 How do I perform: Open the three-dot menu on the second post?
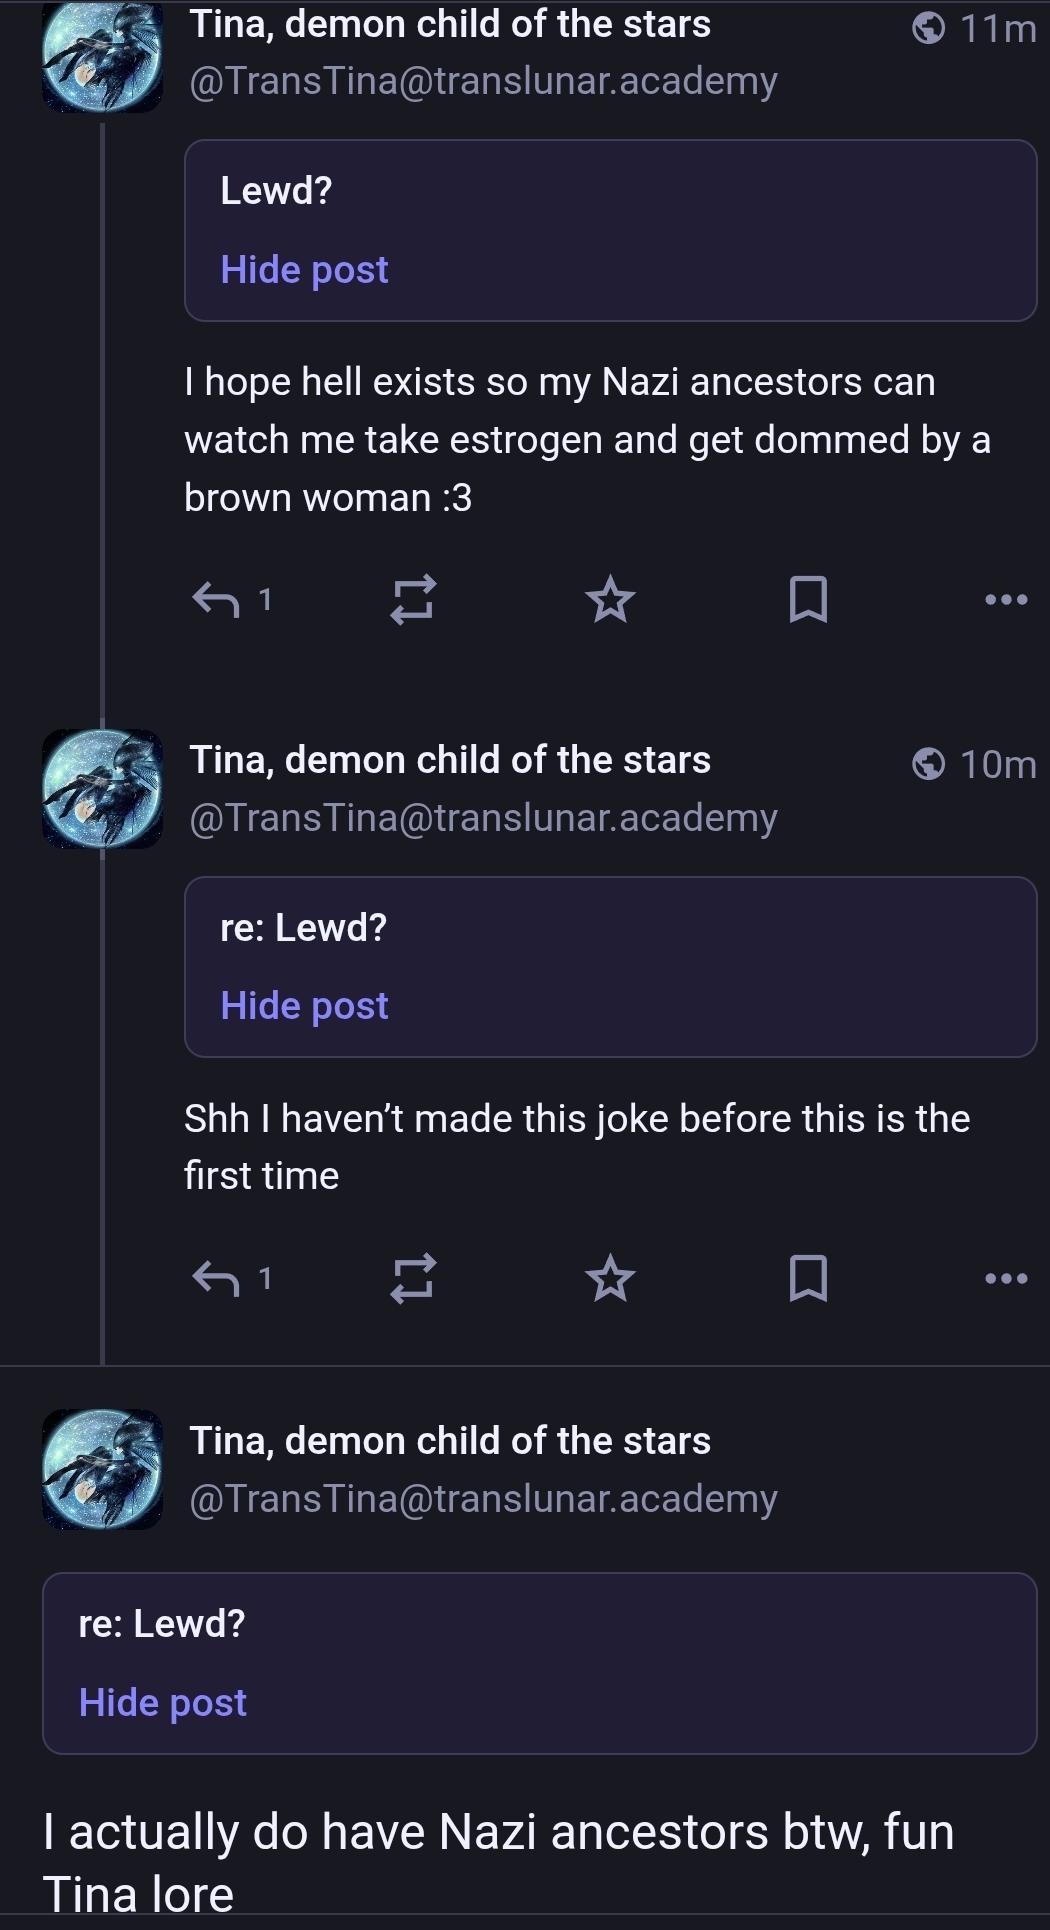pos(1006,1278)
